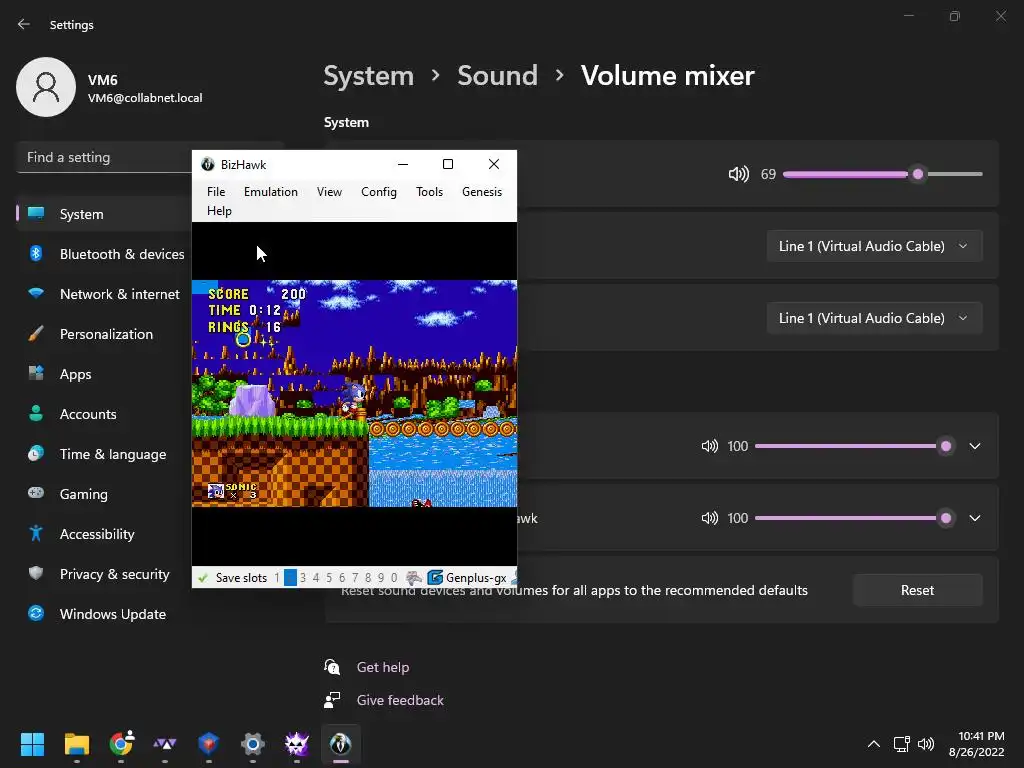Select BizHawk save slot 0
The width and height of the screenshot is (1024, 768).
pos(394,578)
